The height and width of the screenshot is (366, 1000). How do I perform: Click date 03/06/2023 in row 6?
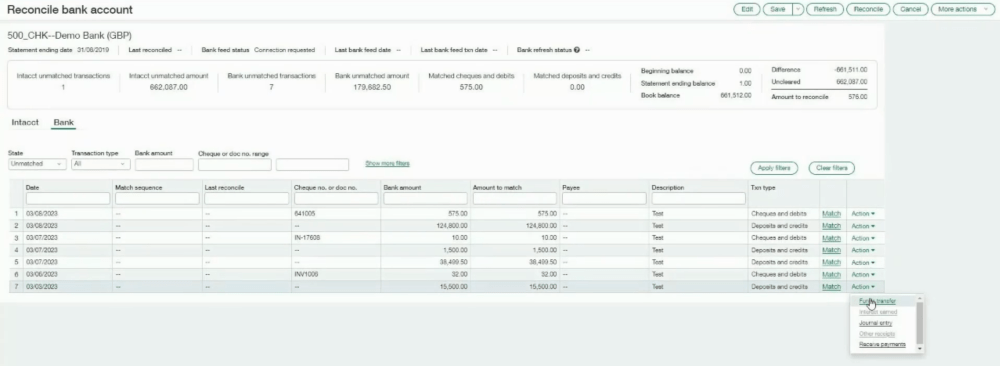(x=41, y=274)
